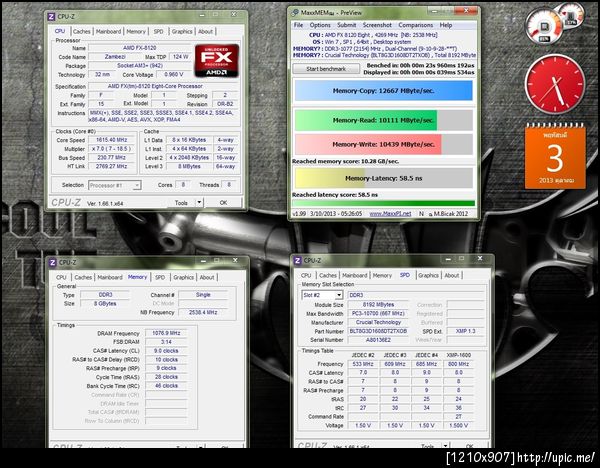Click the Memory-Write result bar
The width and height of the screenshot is (600, 468).
pyautogui.click(x=383, y=144)
